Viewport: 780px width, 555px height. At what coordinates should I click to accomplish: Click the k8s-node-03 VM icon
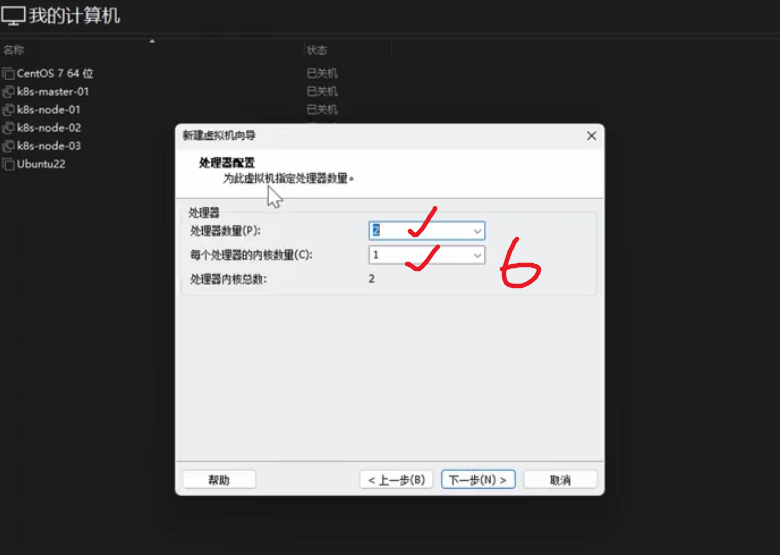coord(8,146)
